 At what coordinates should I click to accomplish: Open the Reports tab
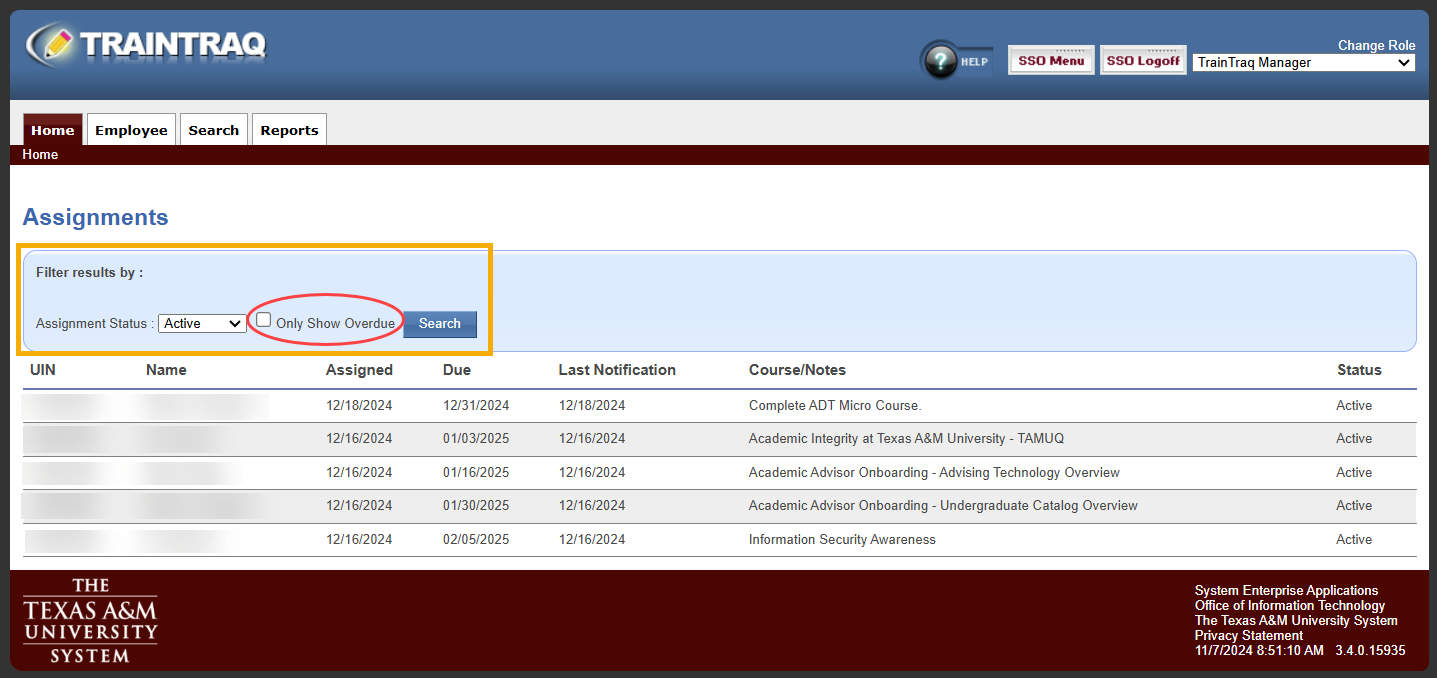(289, 129)
